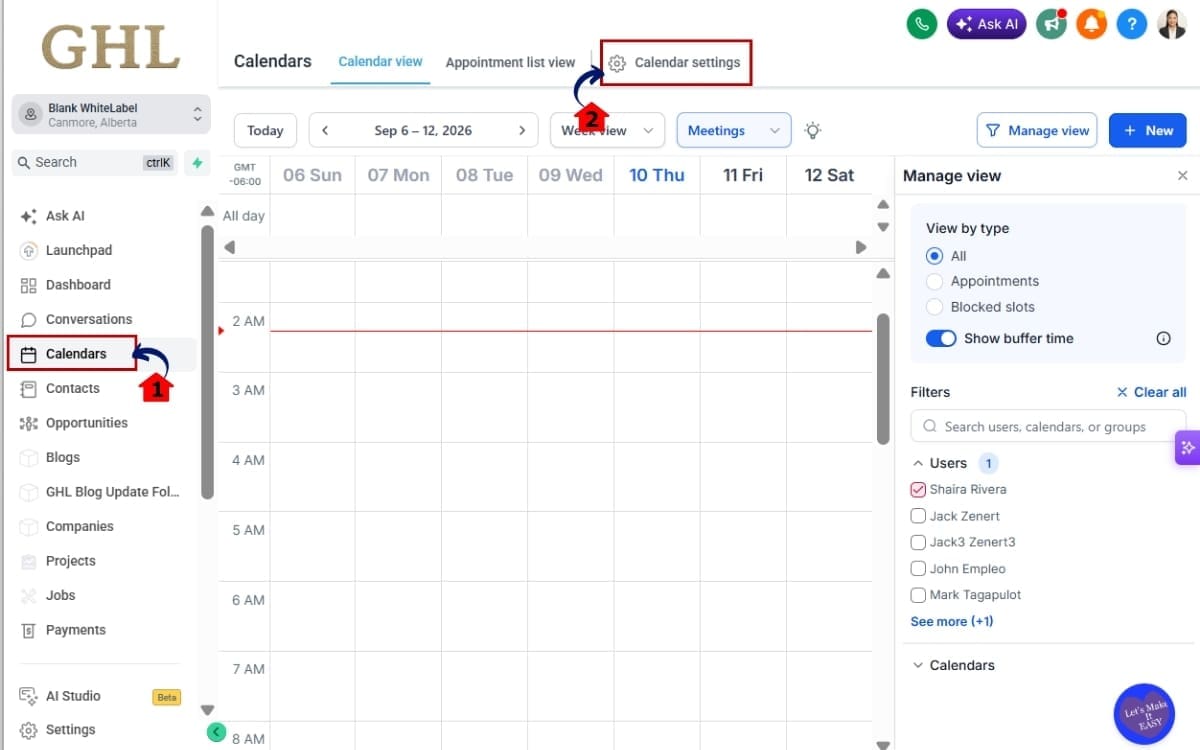Go to next week arrow
1200x750 pixels.
(x=521, y=130)
